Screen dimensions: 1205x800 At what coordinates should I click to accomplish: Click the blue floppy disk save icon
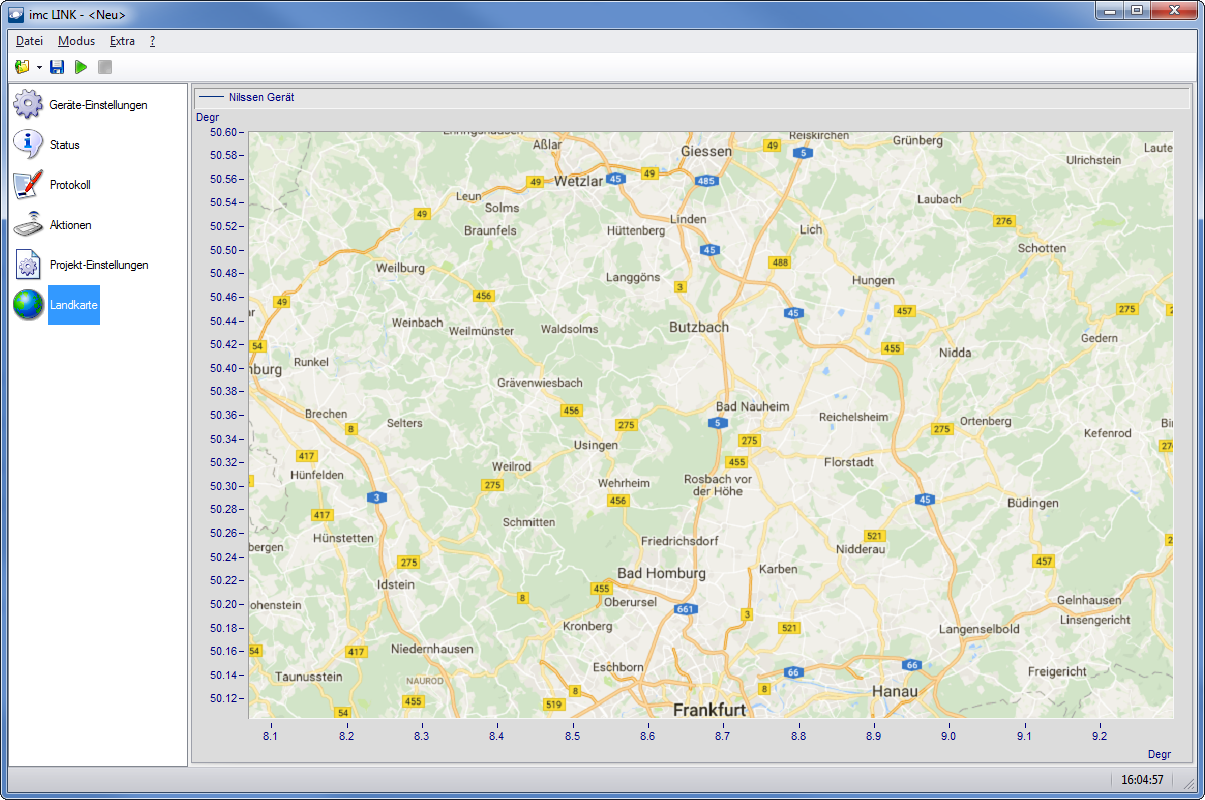(x=57, y=67)
